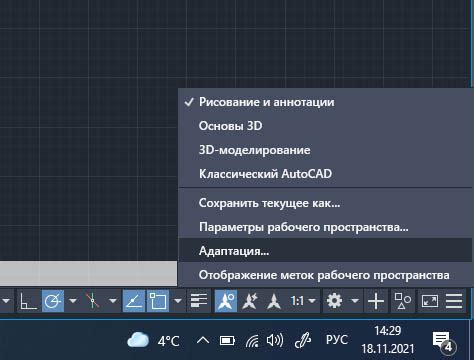The width and height of the screenshot is (474, 360).
Task: Open clock showing 14:29 18.11.2021
Action: coord(387,340)
